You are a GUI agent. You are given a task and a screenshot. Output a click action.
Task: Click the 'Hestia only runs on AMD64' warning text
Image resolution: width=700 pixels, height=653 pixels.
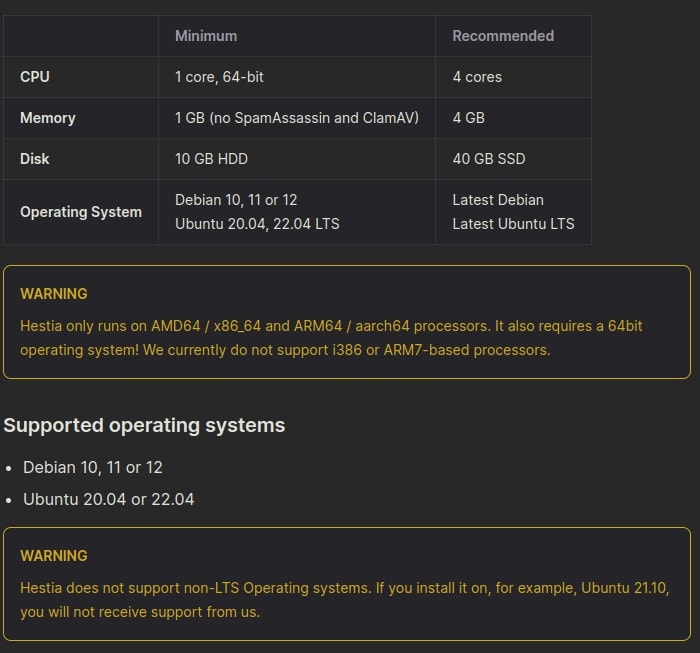pyautogui.click(x=331, y=338)
